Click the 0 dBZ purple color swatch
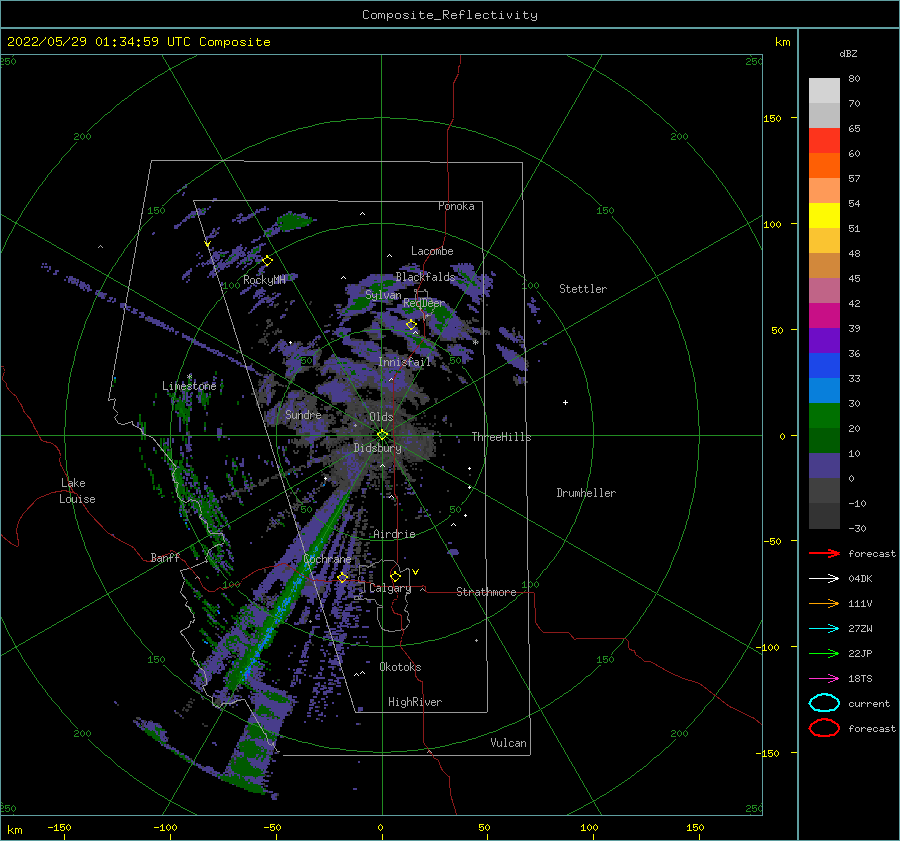Viewport: 900px width, 841px height. [x=824, y=465]
